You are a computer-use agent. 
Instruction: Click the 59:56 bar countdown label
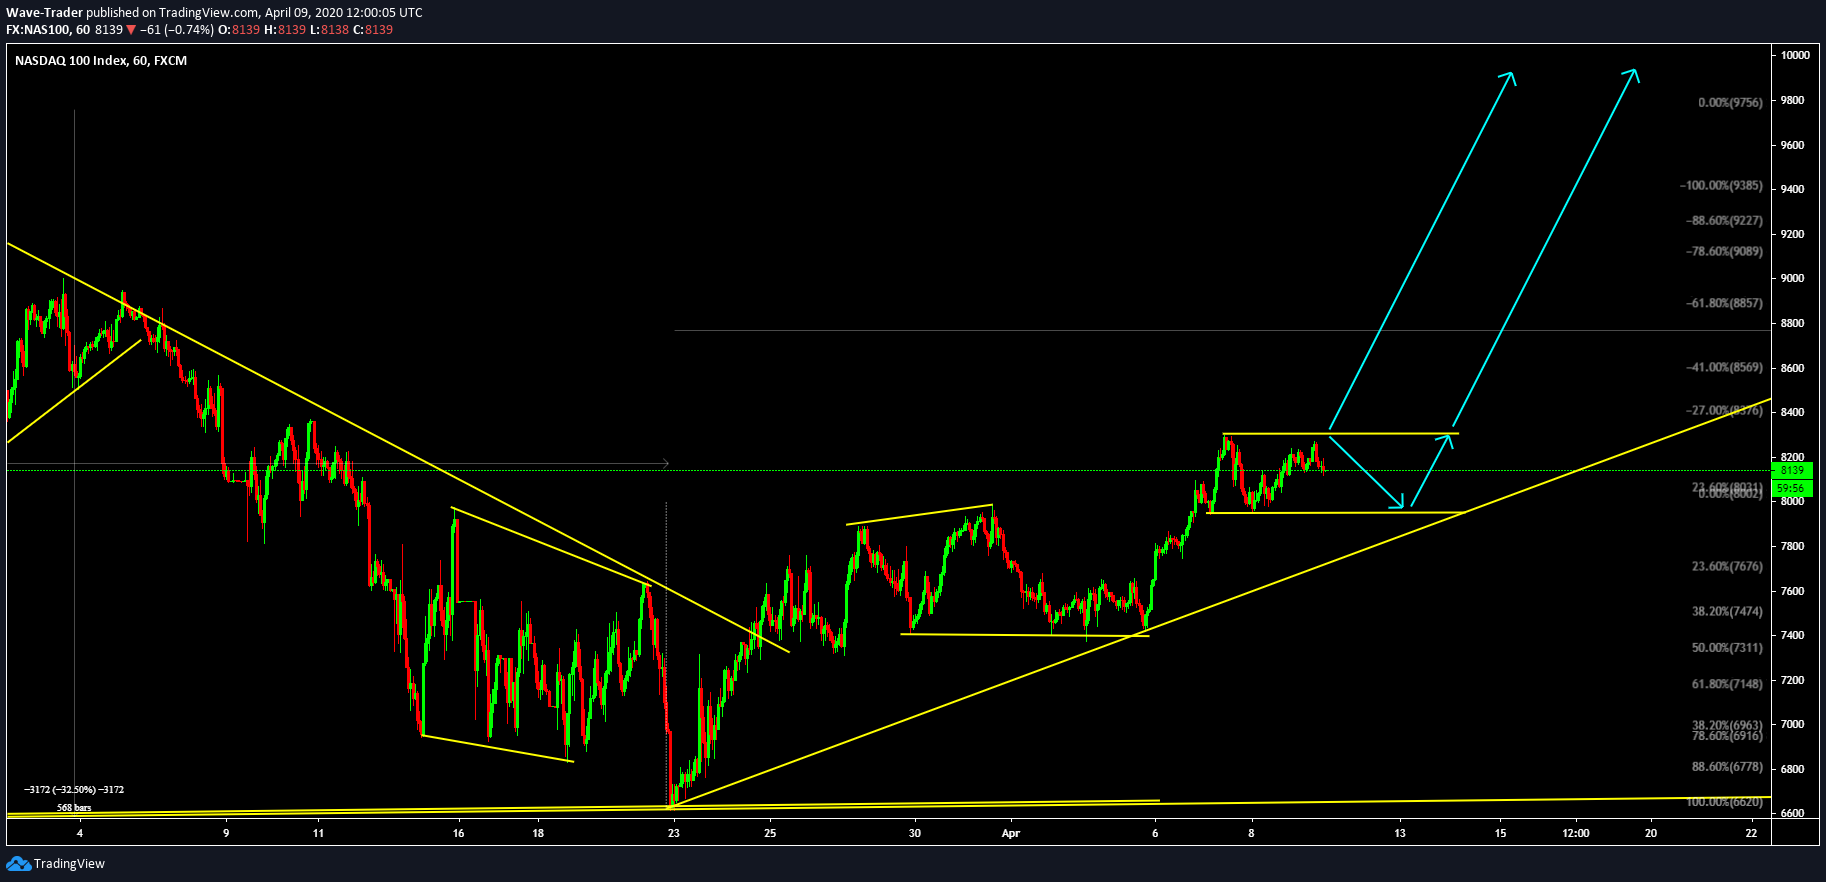click(x=1791, y=488)
